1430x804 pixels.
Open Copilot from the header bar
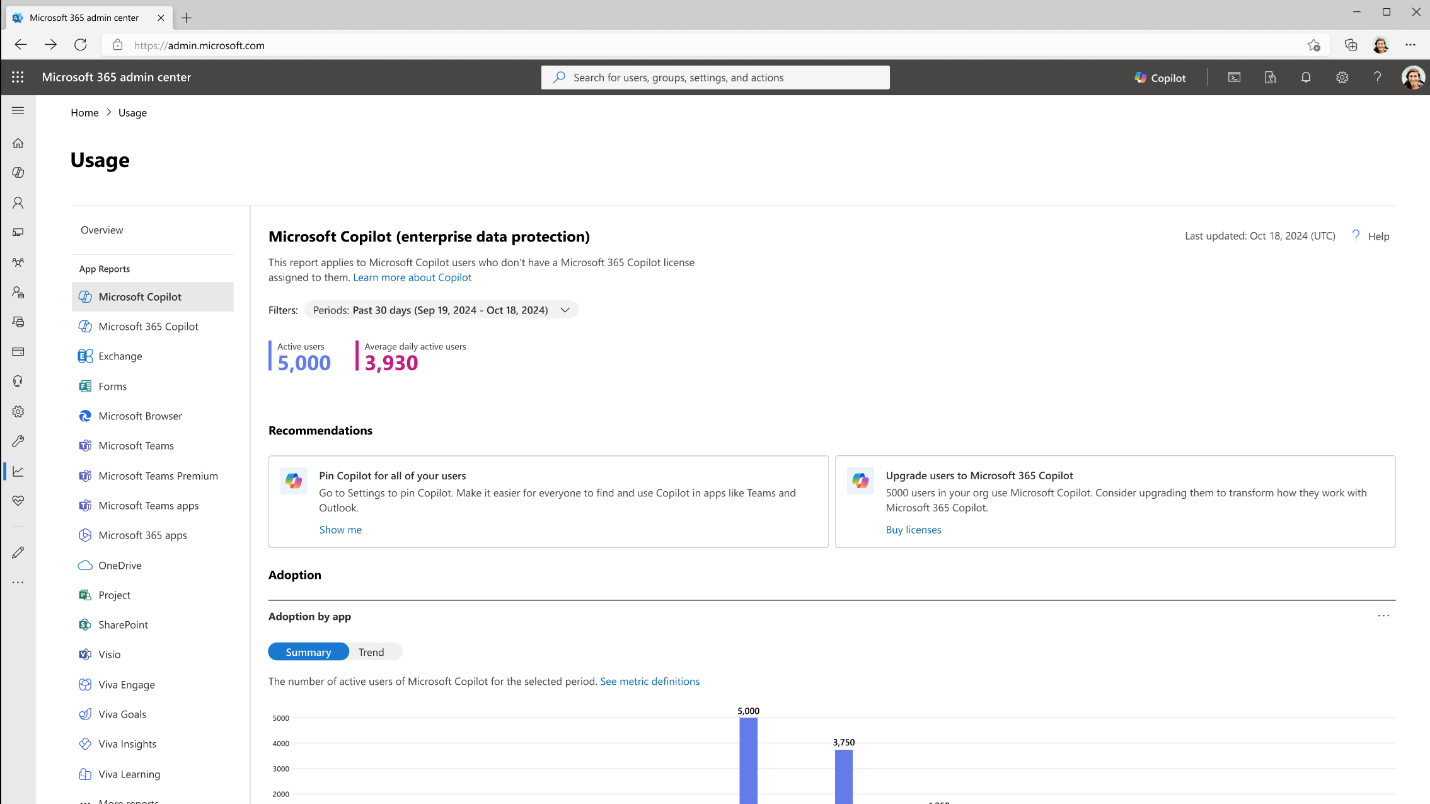point(1160,78)
